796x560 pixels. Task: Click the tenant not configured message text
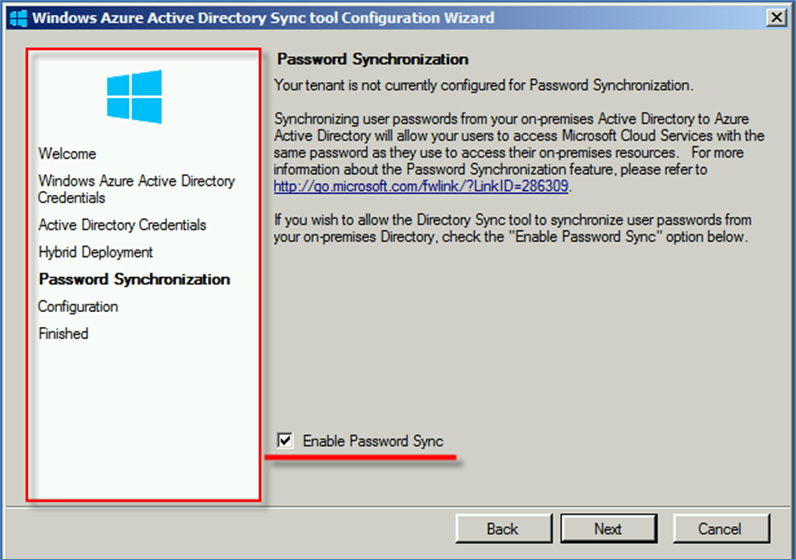click(x=483, y=85)
